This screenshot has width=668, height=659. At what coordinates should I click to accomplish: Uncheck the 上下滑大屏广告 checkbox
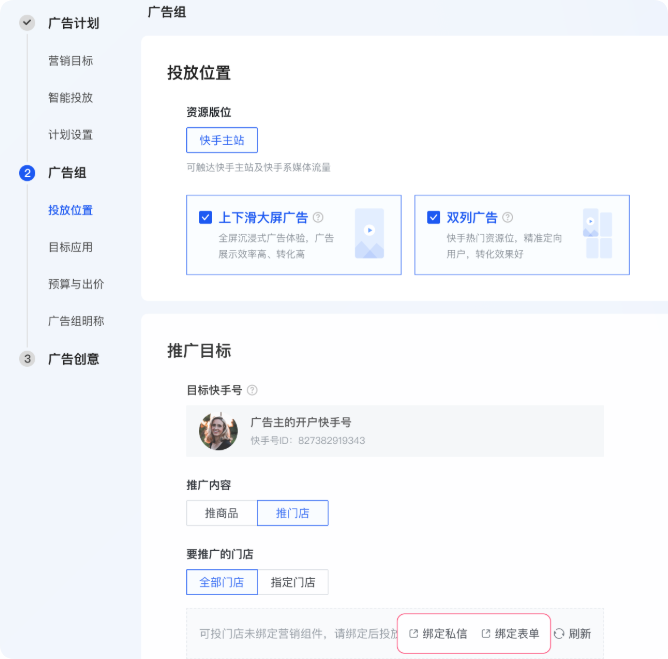(x=205, y=218)
